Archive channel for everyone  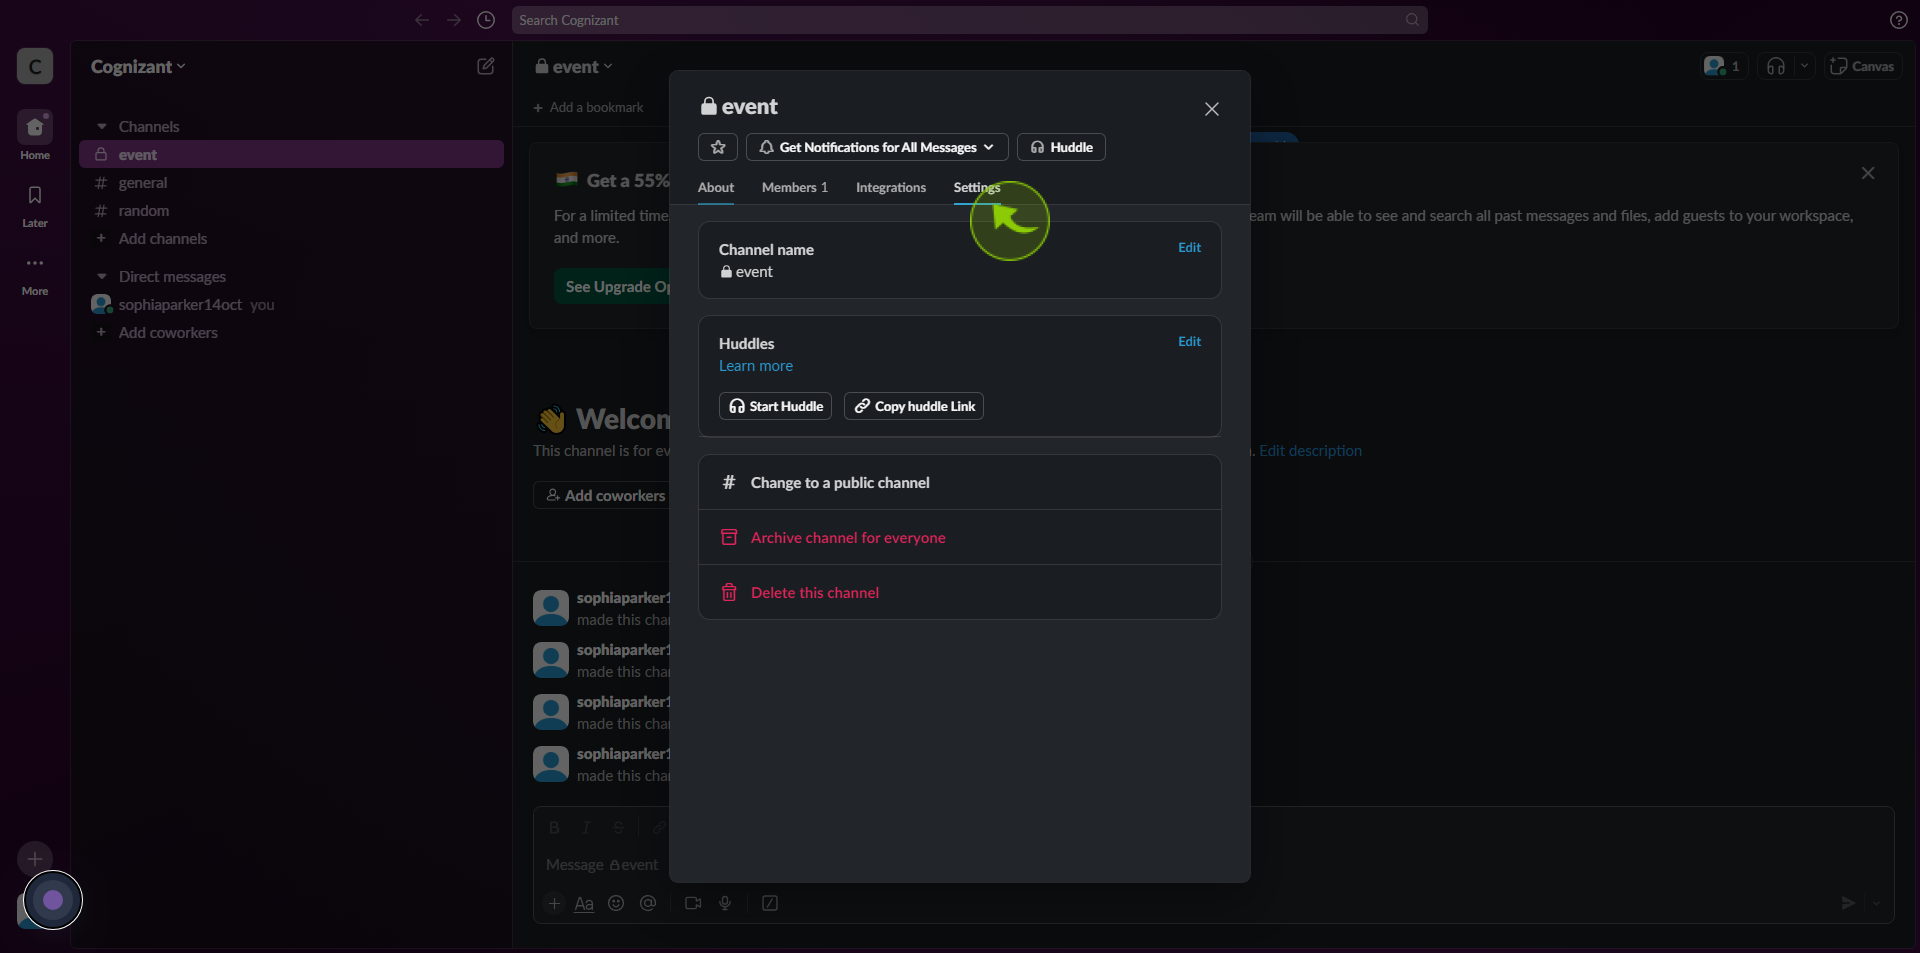coord(960,538)
